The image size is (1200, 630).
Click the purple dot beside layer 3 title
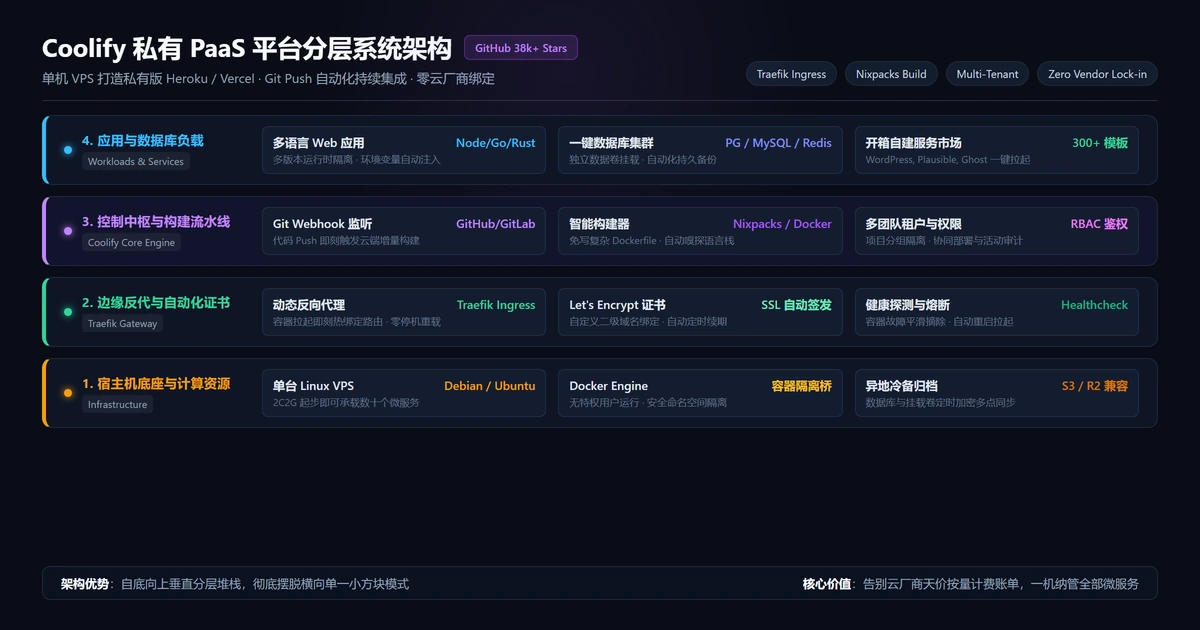[x=67, y=231]
